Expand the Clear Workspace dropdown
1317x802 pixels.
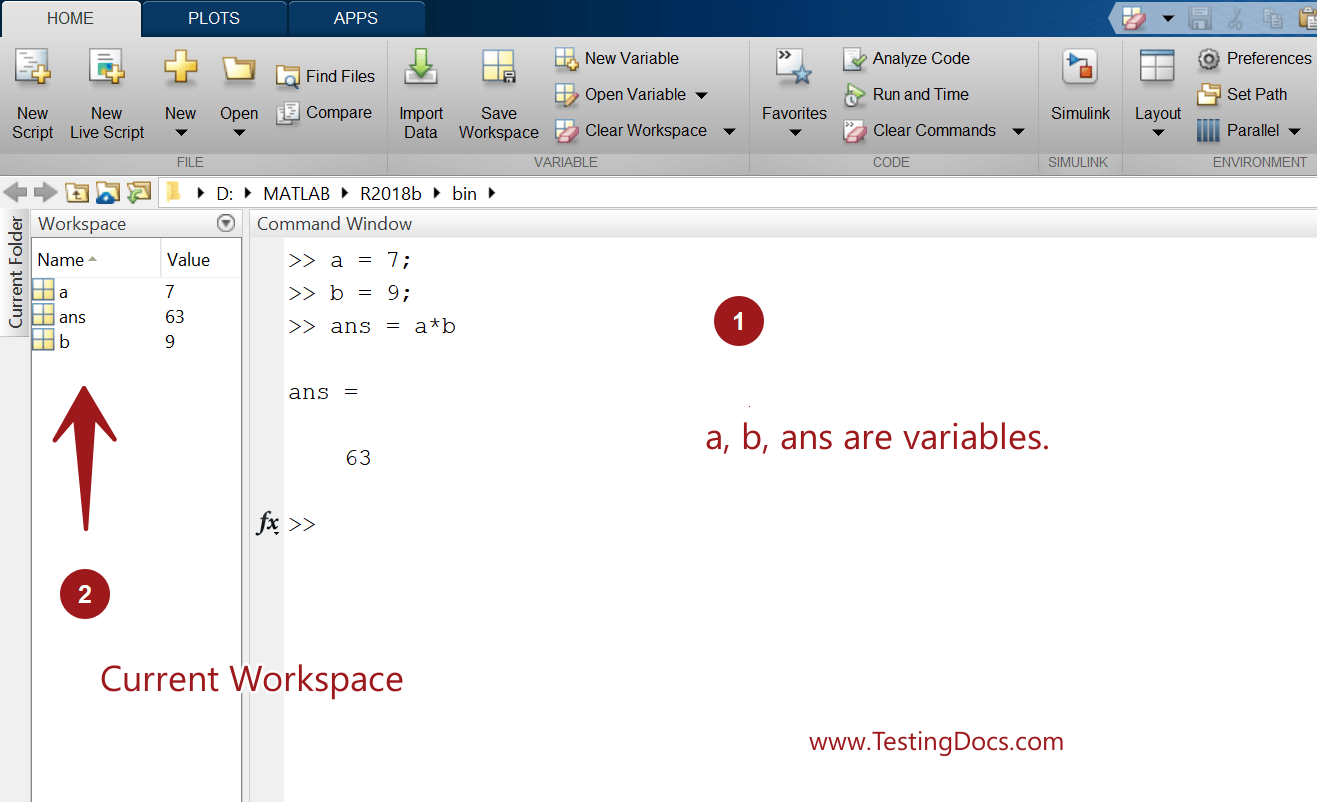pyautogui.click(x=729, y=130)
